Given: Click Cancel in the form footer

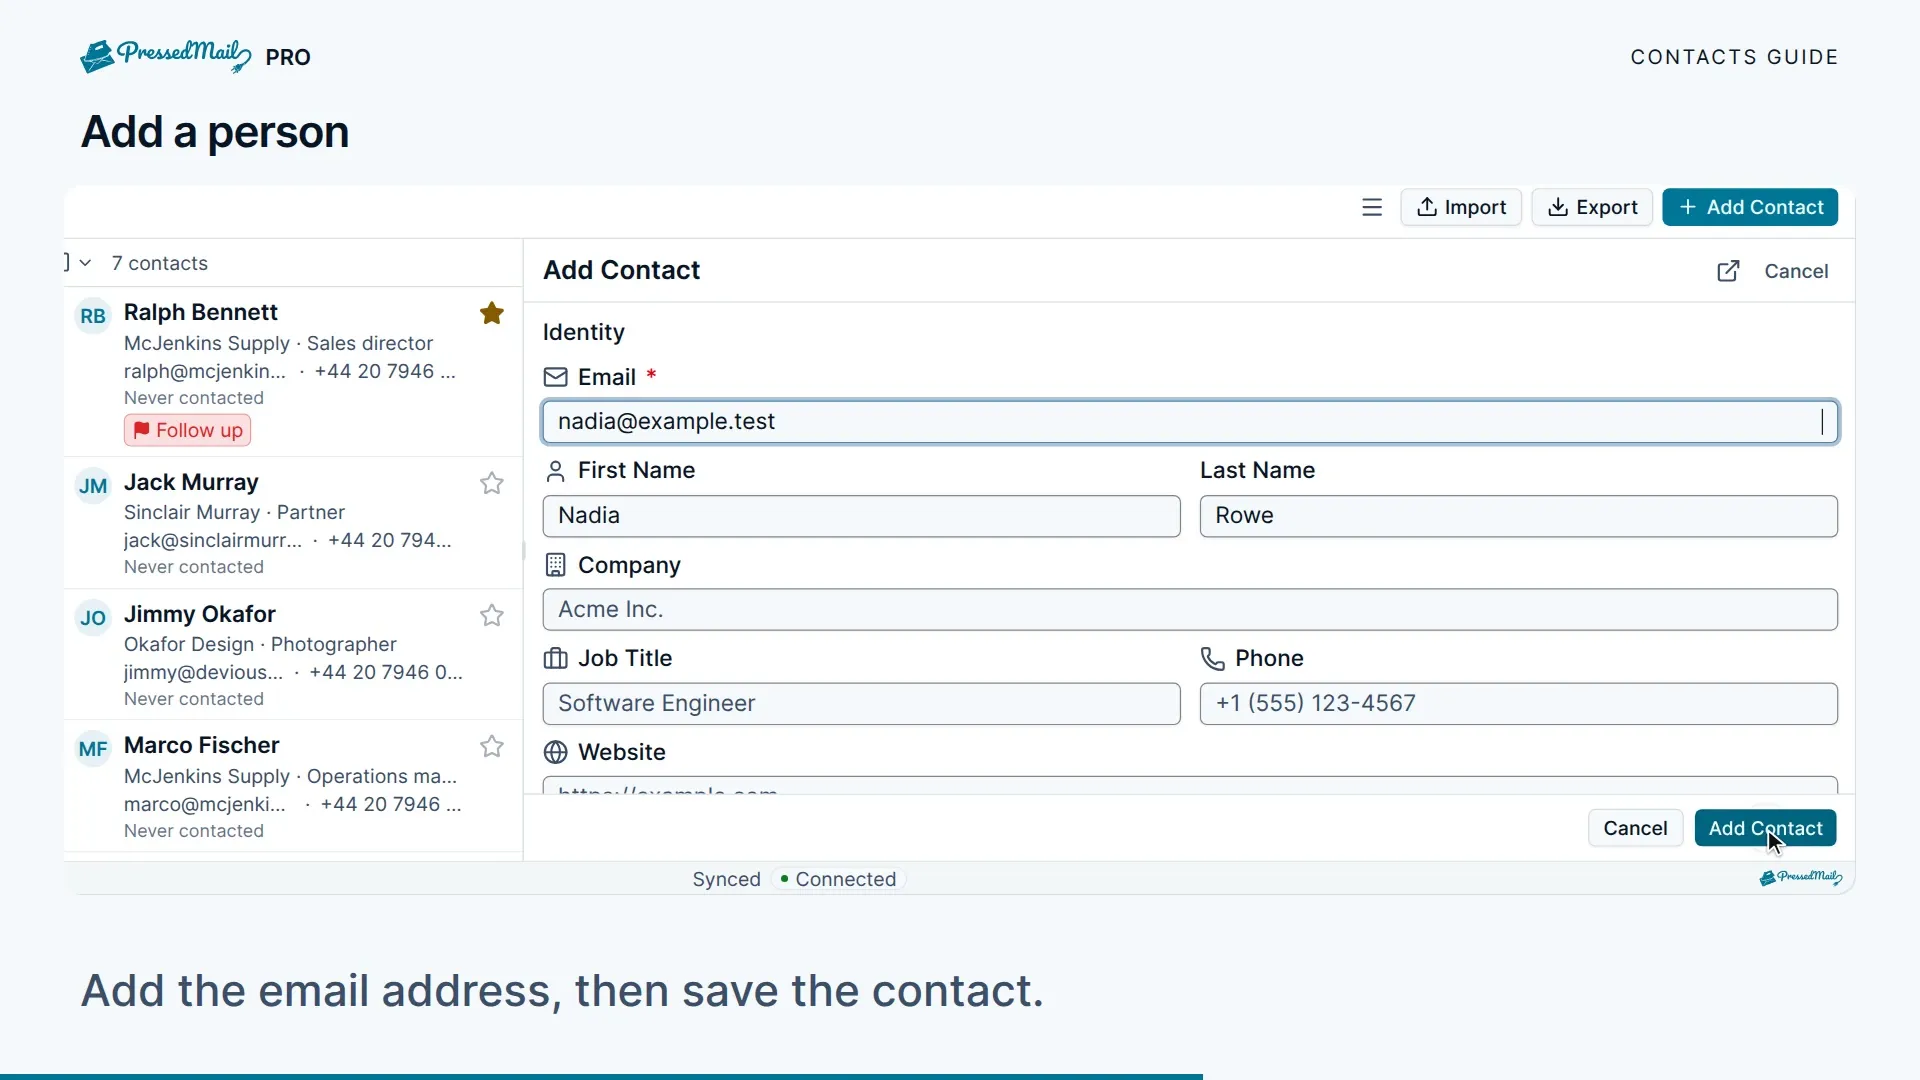Looking at the screenshot, I should pyautogui.click(x=1635, y=828).
